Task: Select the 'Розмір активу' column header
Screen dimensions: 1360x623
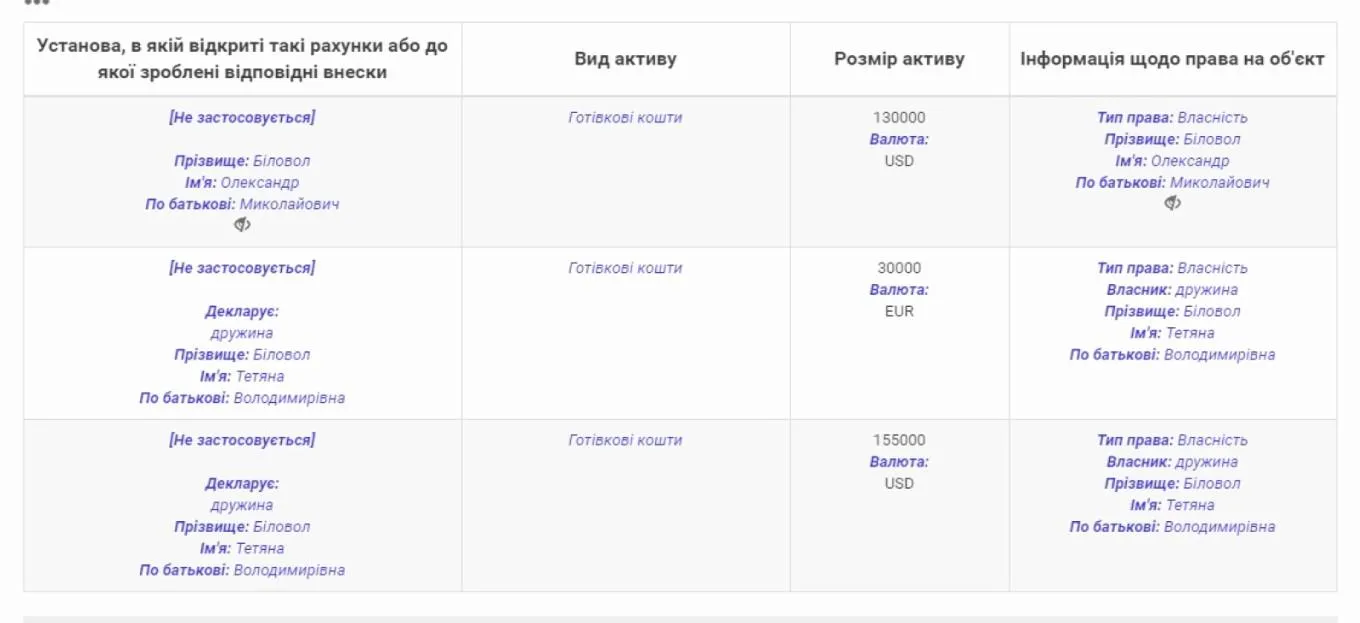Action: click(x=899, y=59)
